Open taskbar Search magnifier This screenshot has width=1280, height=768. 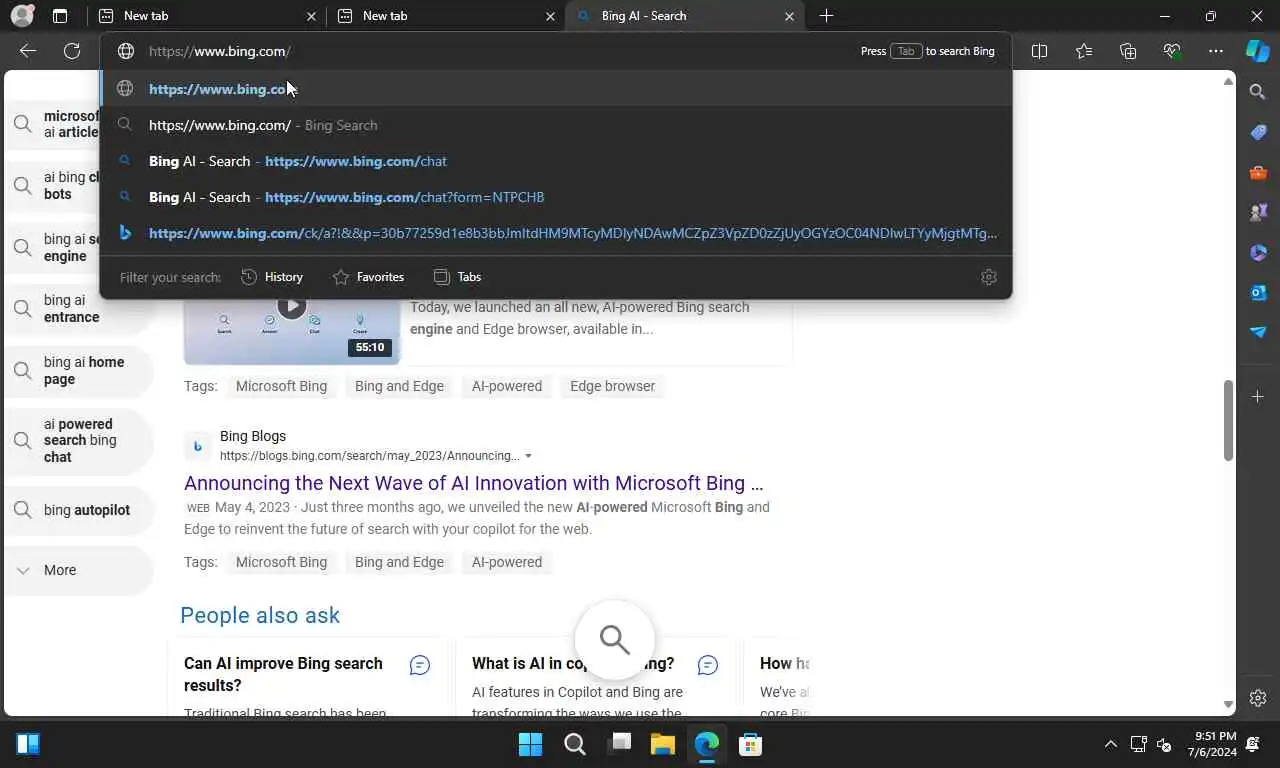pos(574,744)
